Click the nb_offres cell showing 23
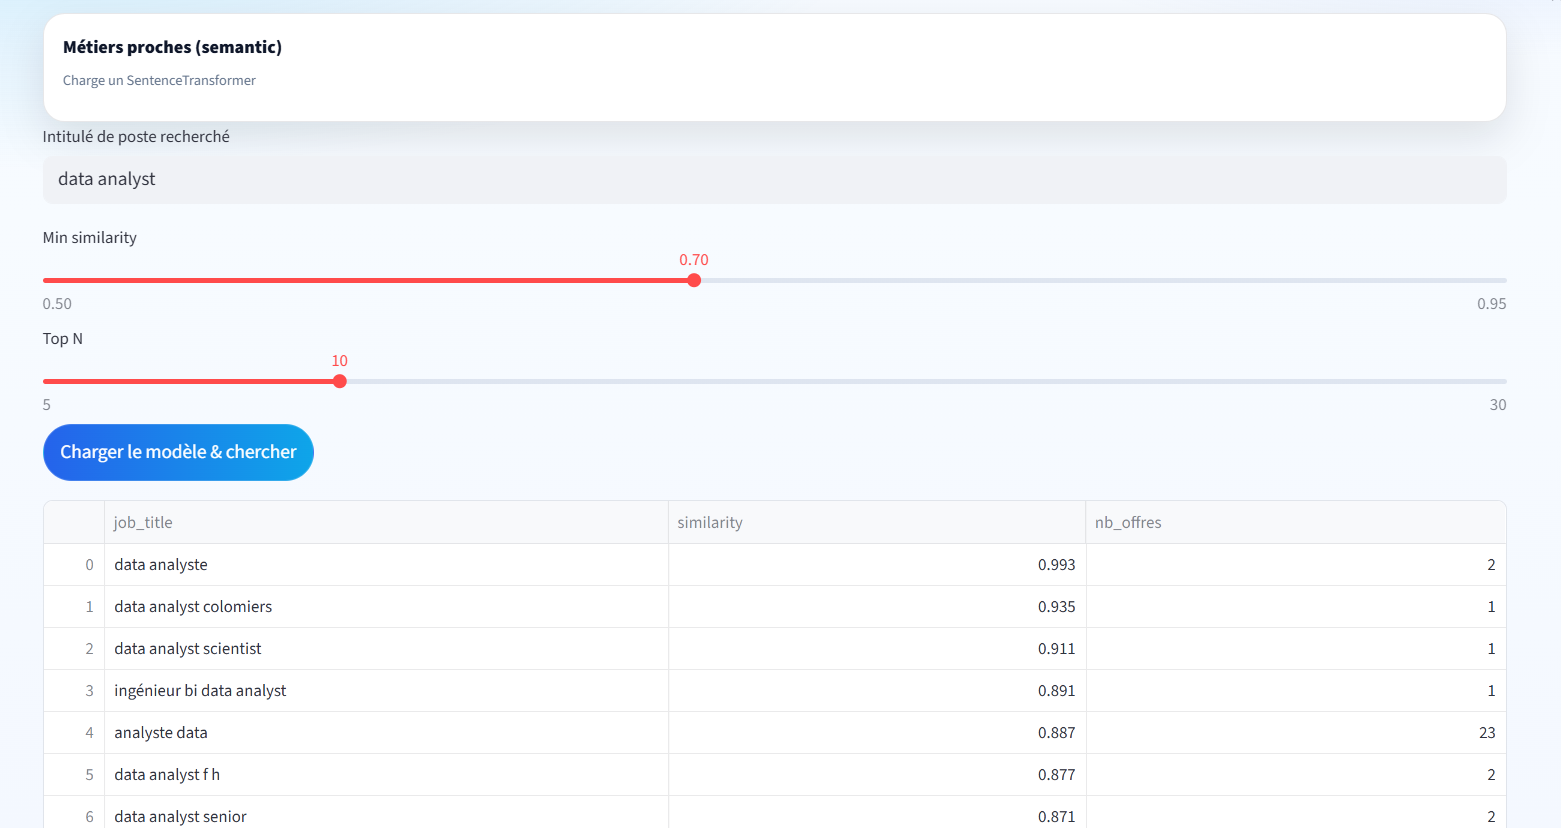The width and height of the screenshot is (1561, 828). pyautogui.click(x=1294, y=733)
